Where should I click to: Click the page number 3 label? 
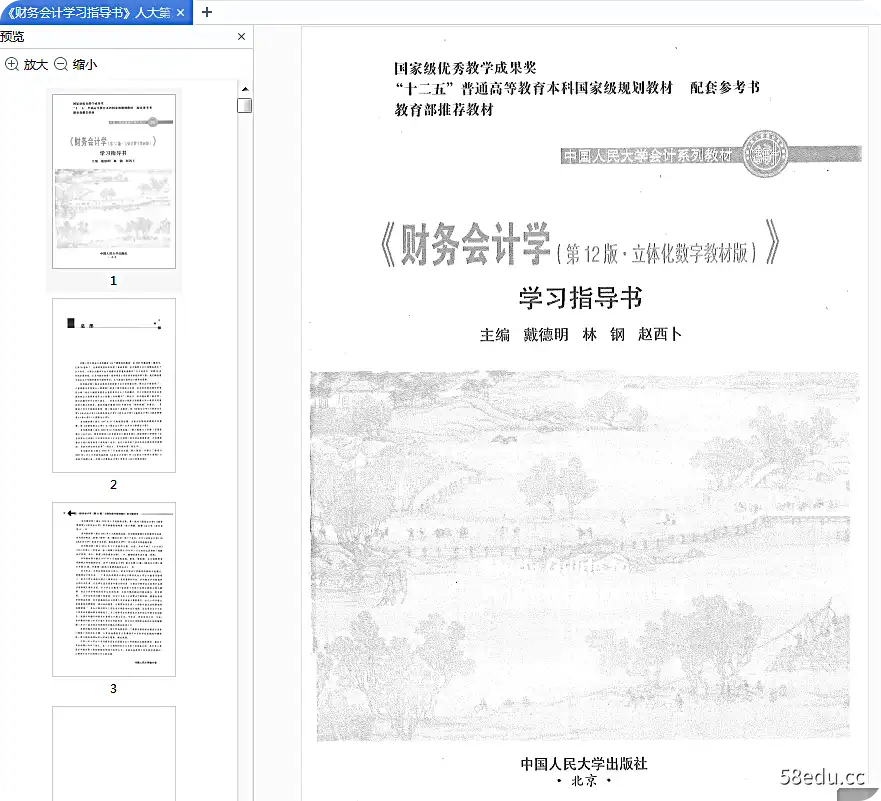click(x=113, y=689)
